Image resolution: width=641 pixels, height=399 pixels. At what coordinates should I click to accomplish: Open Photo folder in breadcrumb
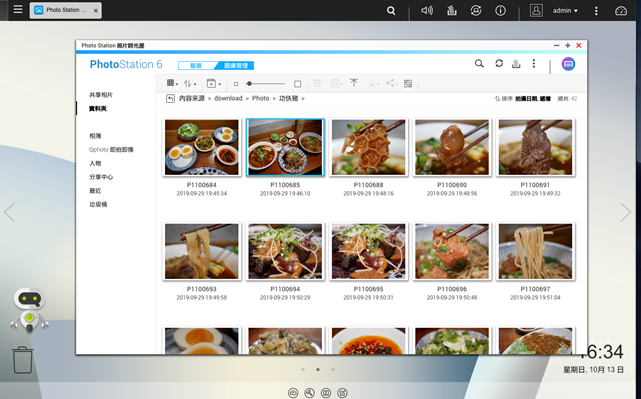[260, 99]
